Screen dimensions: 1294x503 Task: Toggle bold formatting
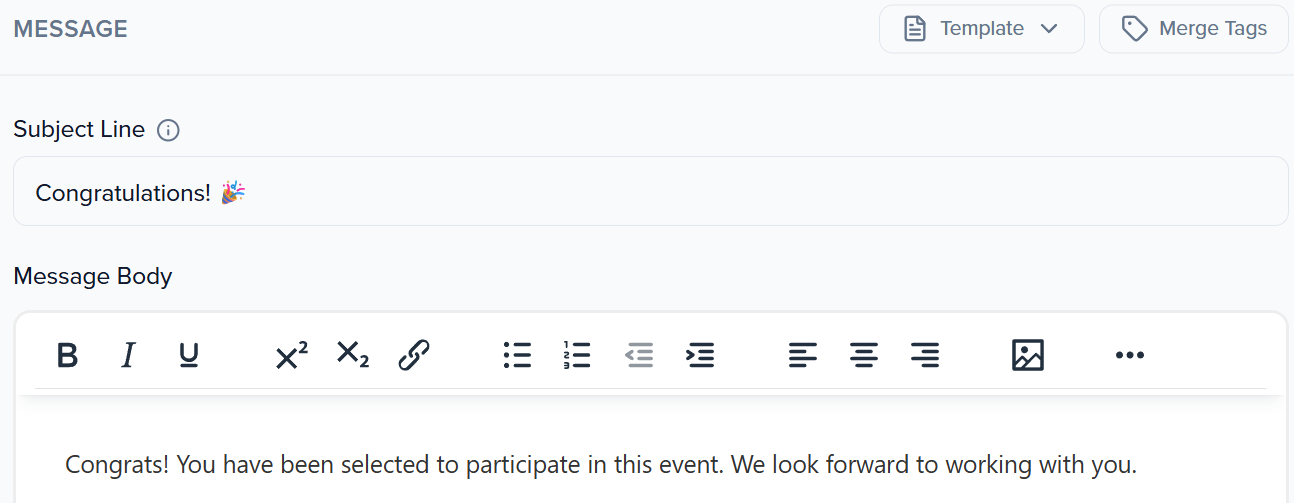point(67,355)
